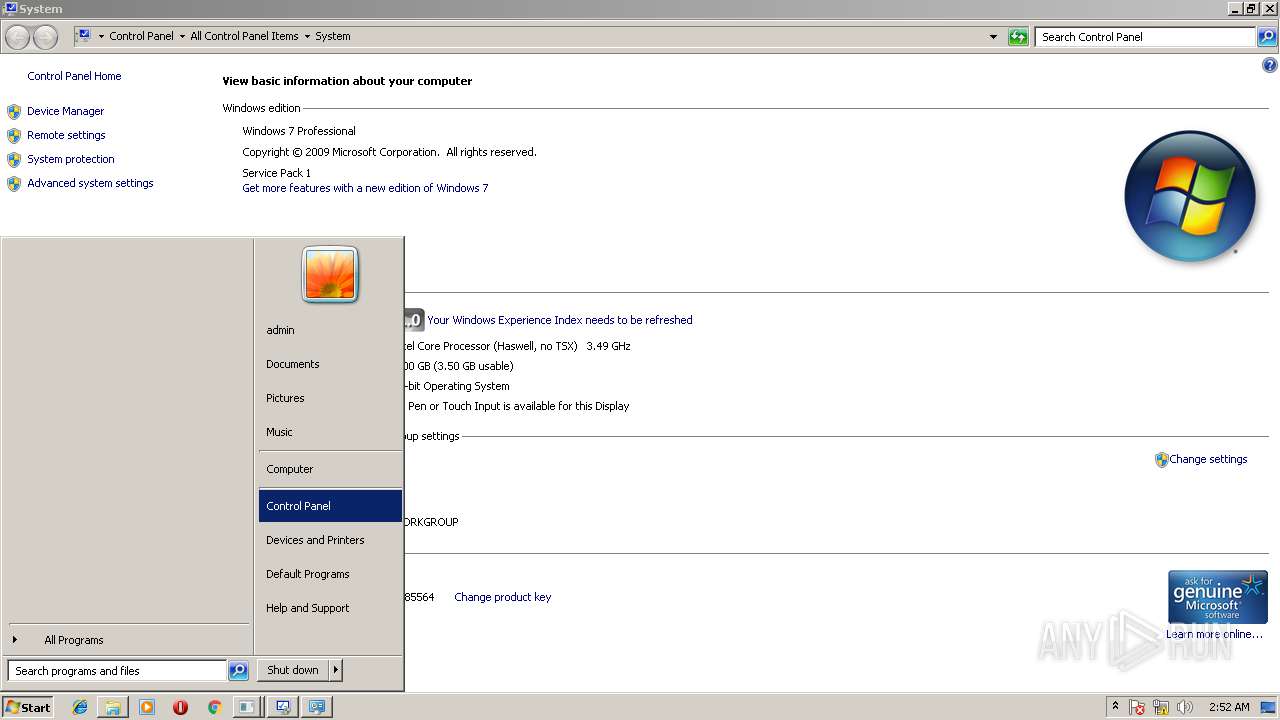Viewport: 1280px width, 720px height.
Task: Expand the address bar history dropdown
Action: [993, 37]
